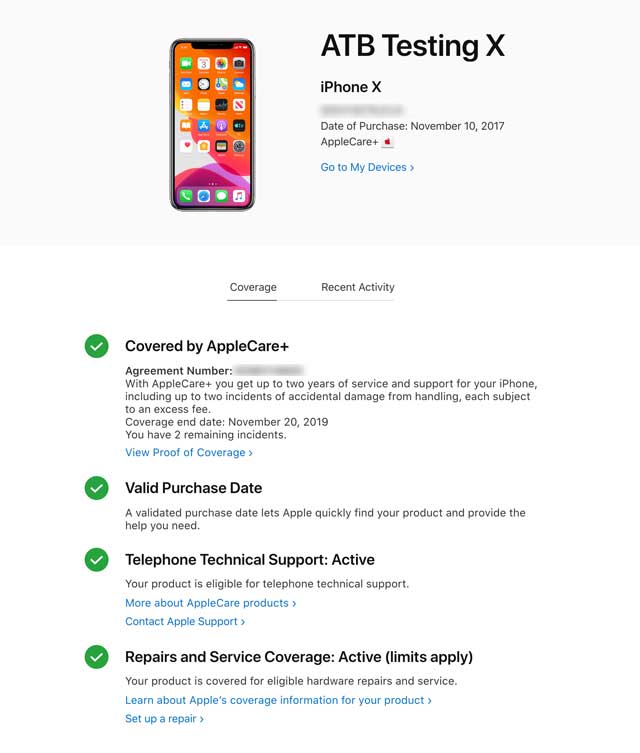Open View Proof of Coverage
The height and width of the screenshot is (753, 640).
189,452
